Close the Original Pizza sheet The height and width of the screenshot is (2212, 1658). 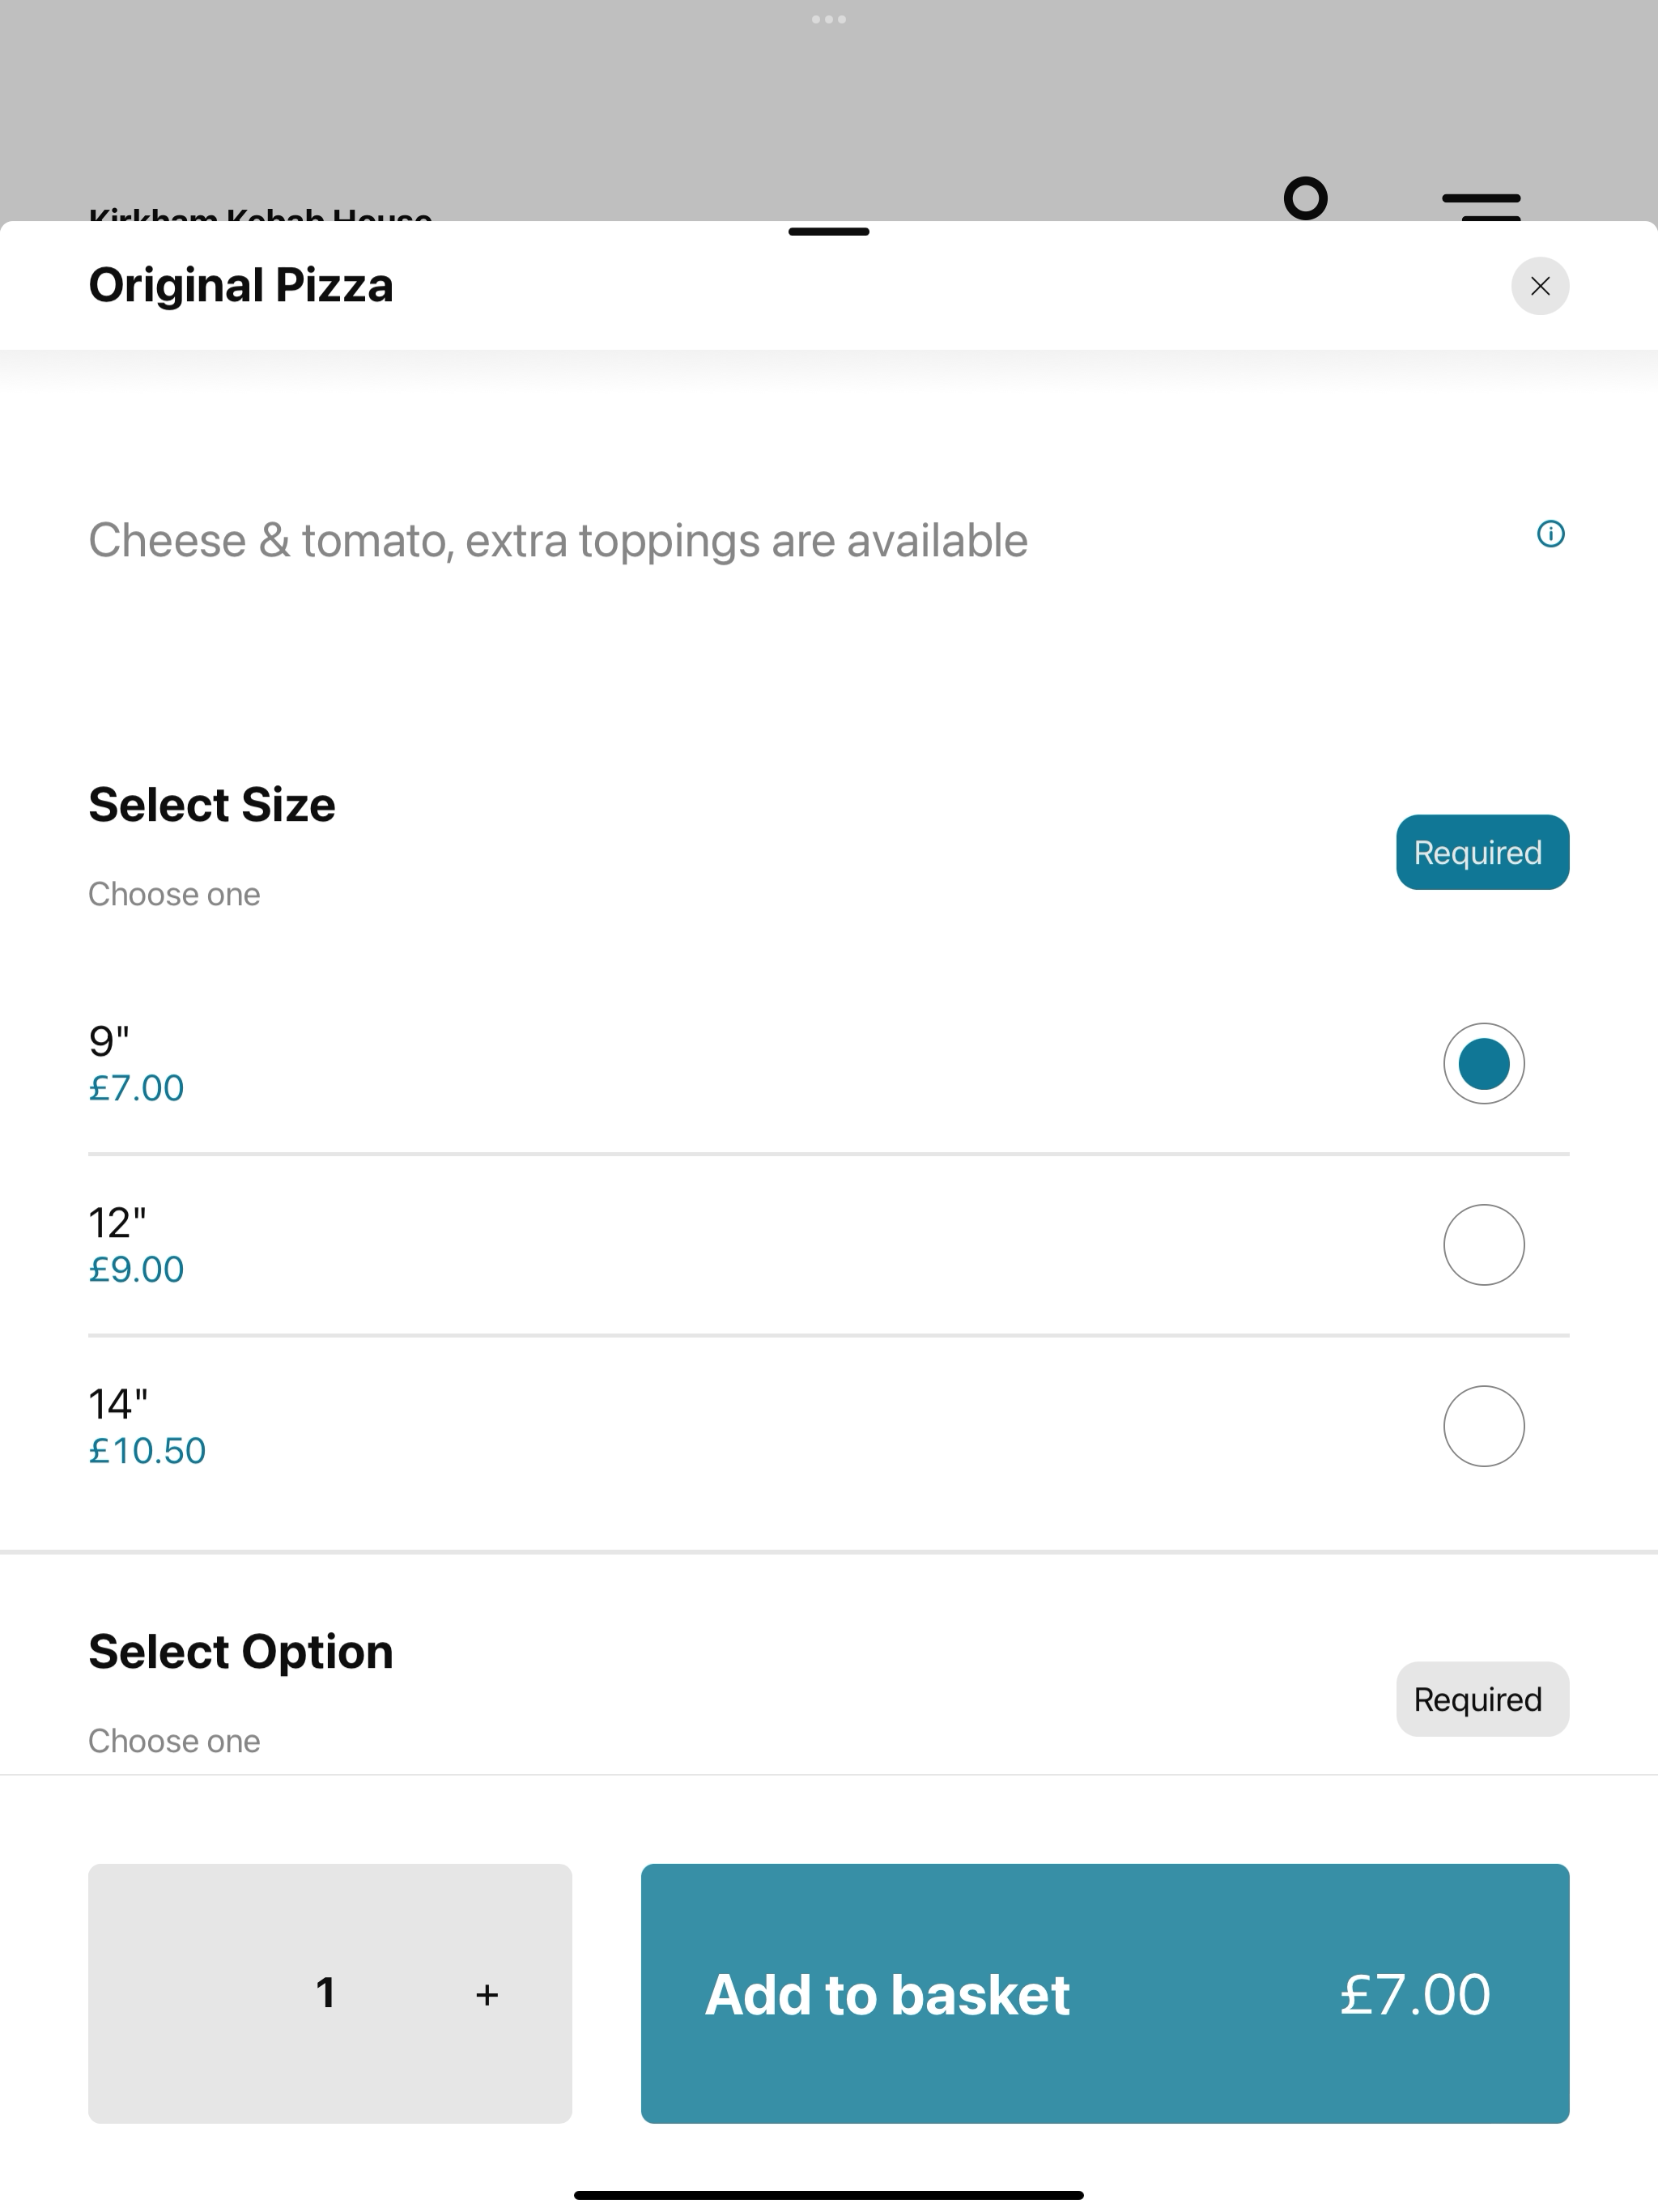tap(1539, 286)
